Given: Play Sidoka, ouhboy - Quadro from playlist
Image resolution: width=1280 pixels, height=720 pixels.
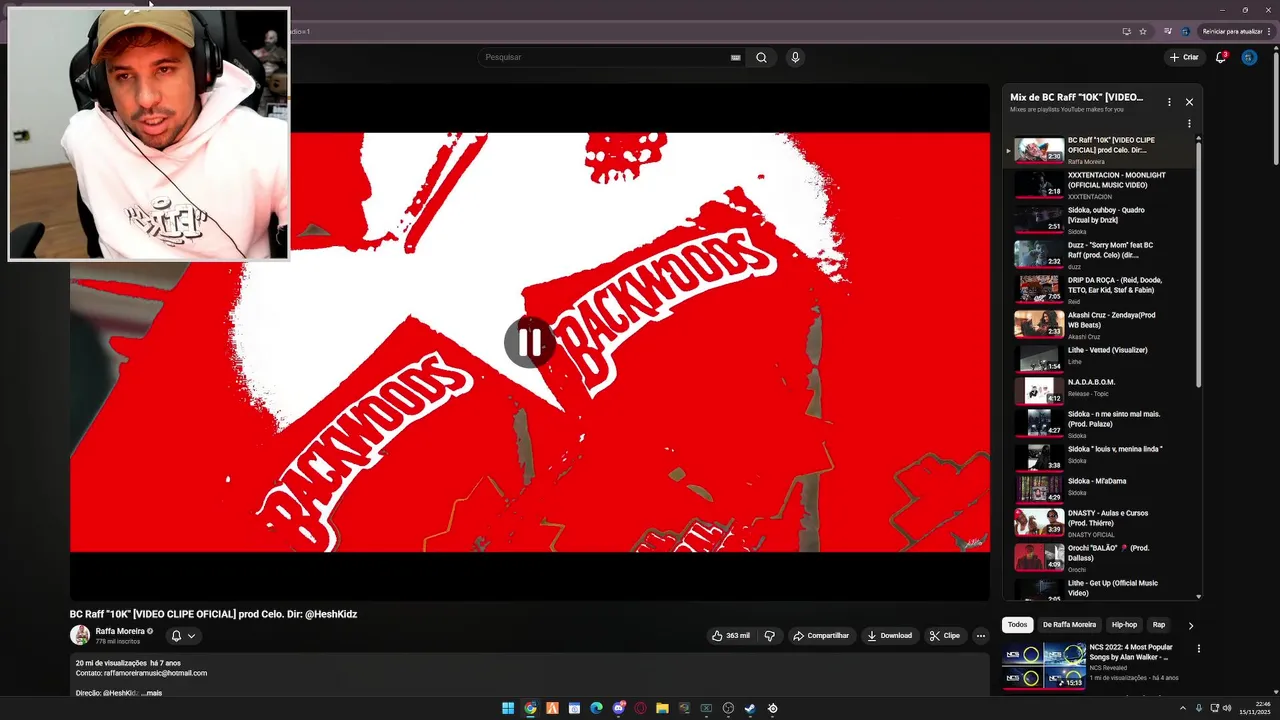Looking at the screenshot, I should tap(1098, 220).
